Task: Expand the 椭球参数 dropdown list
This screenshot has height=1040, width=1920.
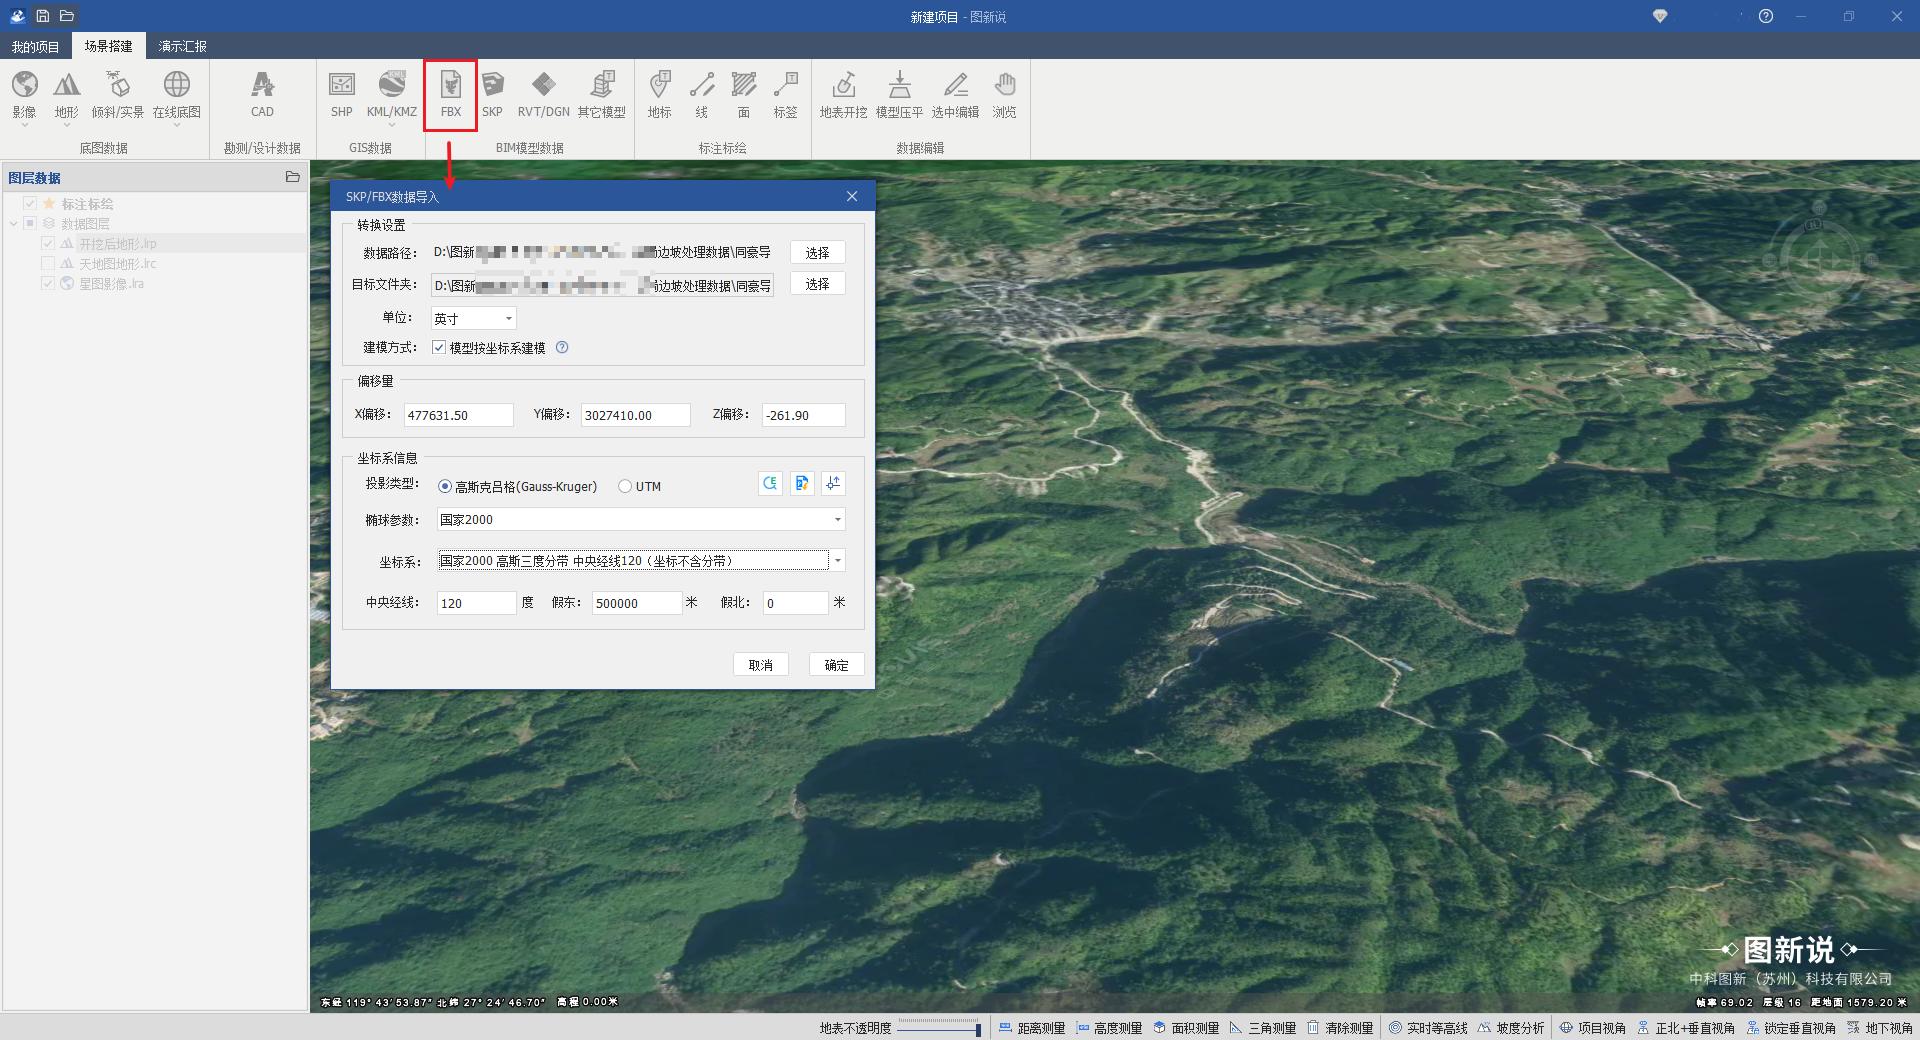Action: pyautogui.click(x=837, y=520)
